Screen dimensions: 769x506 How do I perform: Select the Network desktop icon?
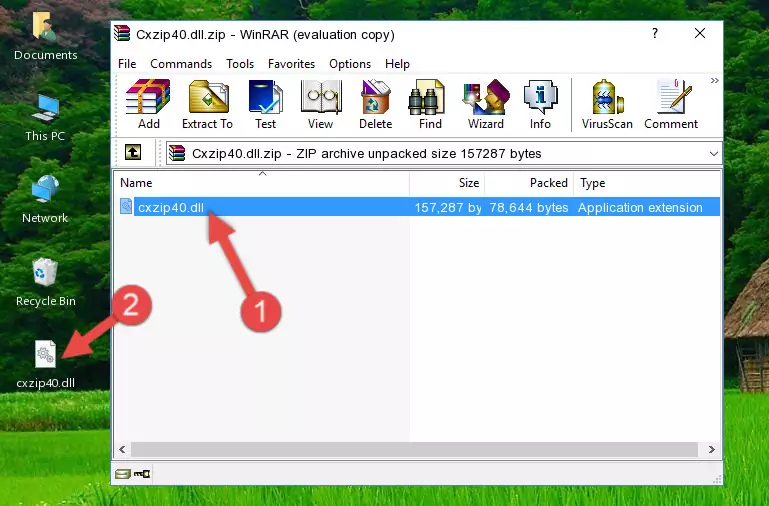pyautogui.click(x=45, y=199)
